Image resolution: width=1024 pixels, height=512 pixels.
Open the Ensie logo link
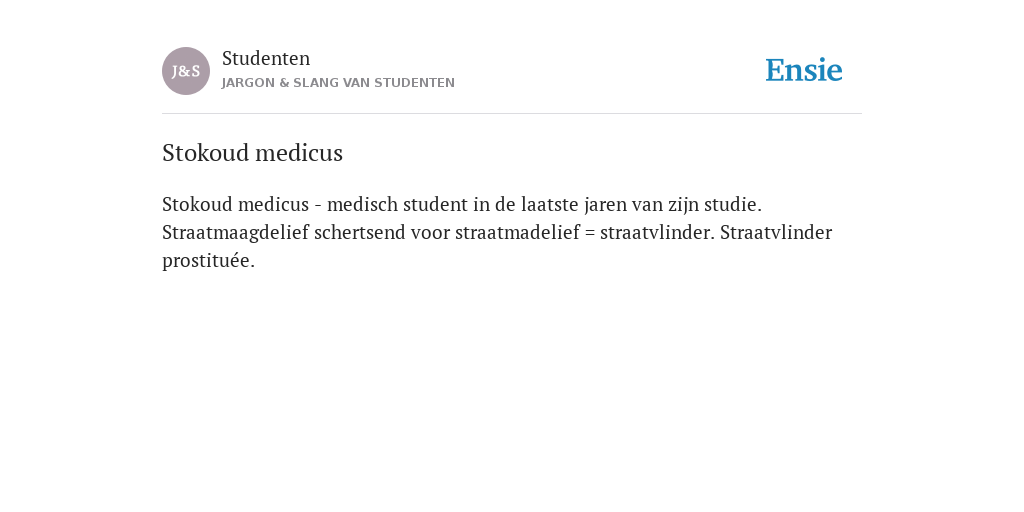tap(804, 70)
